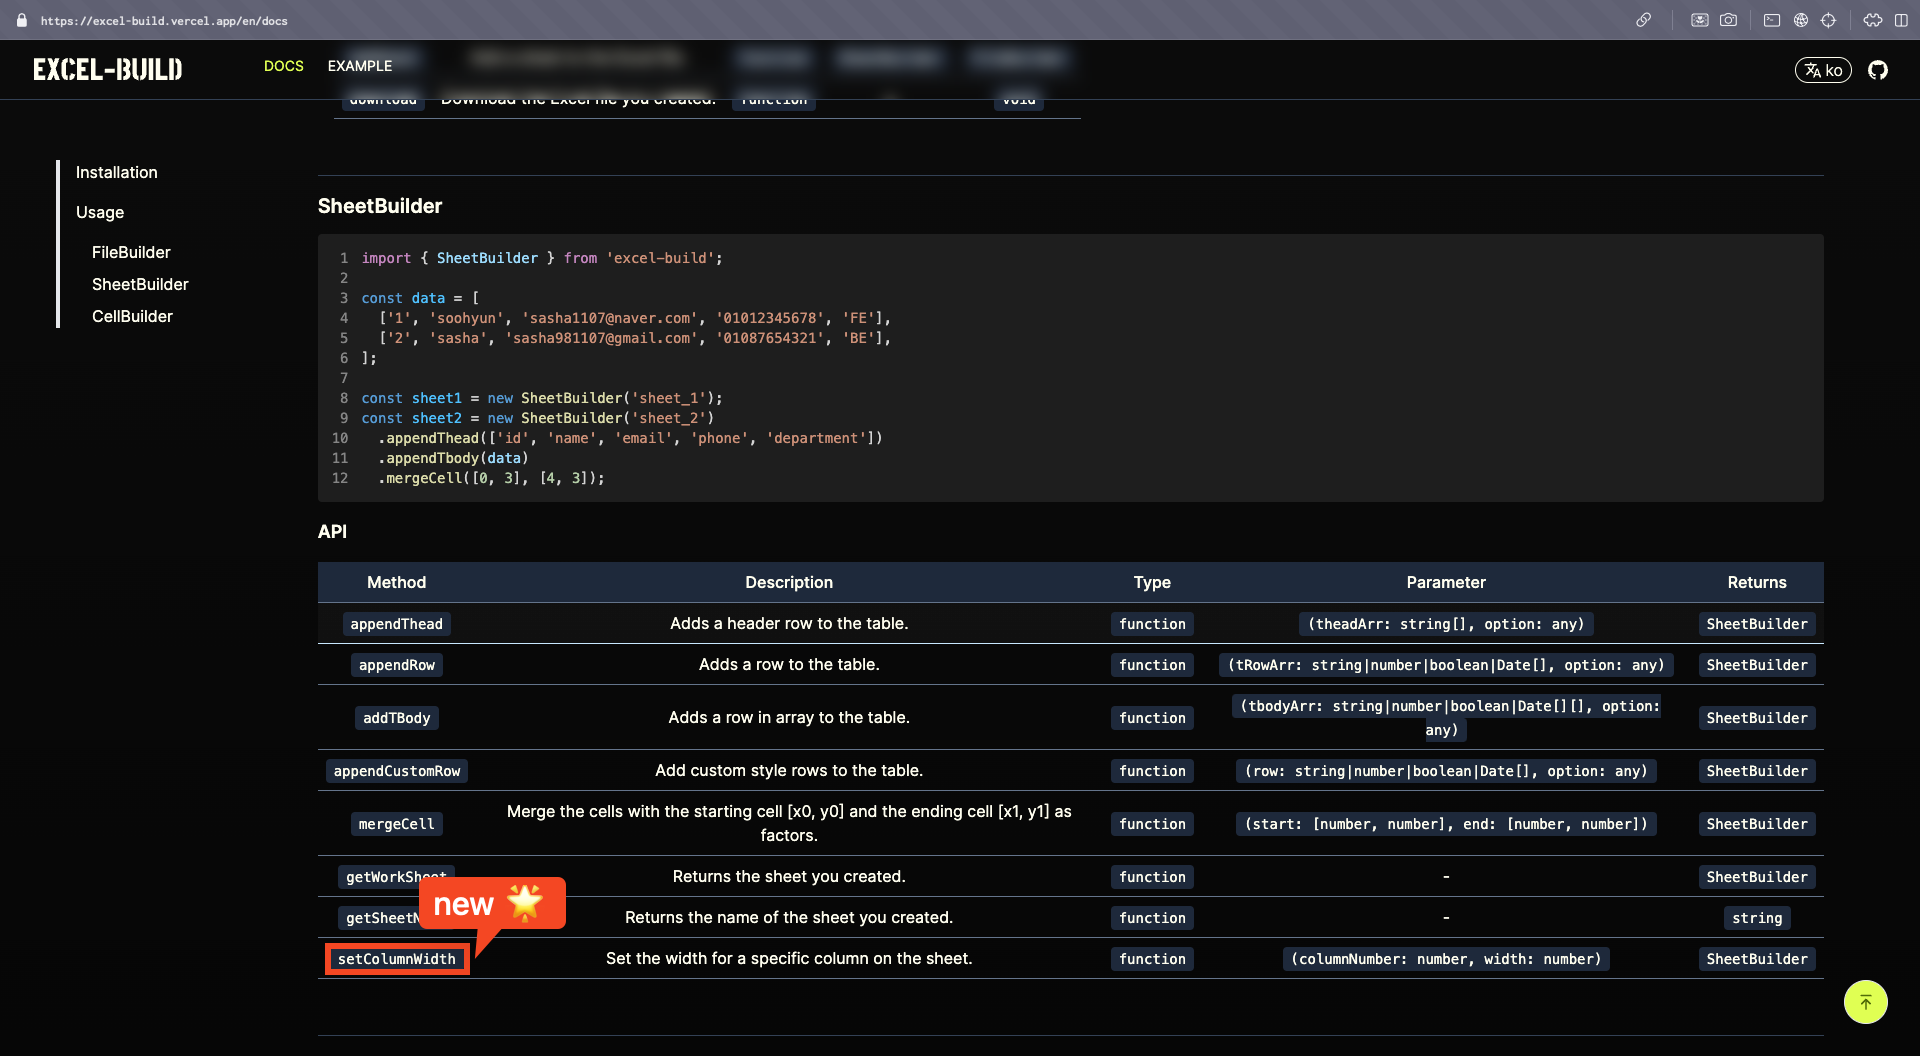Image resolution: width=1920 pixels, height=1056 pixels.
Task: Click the Description column header
Action: [x=789, y=582]
